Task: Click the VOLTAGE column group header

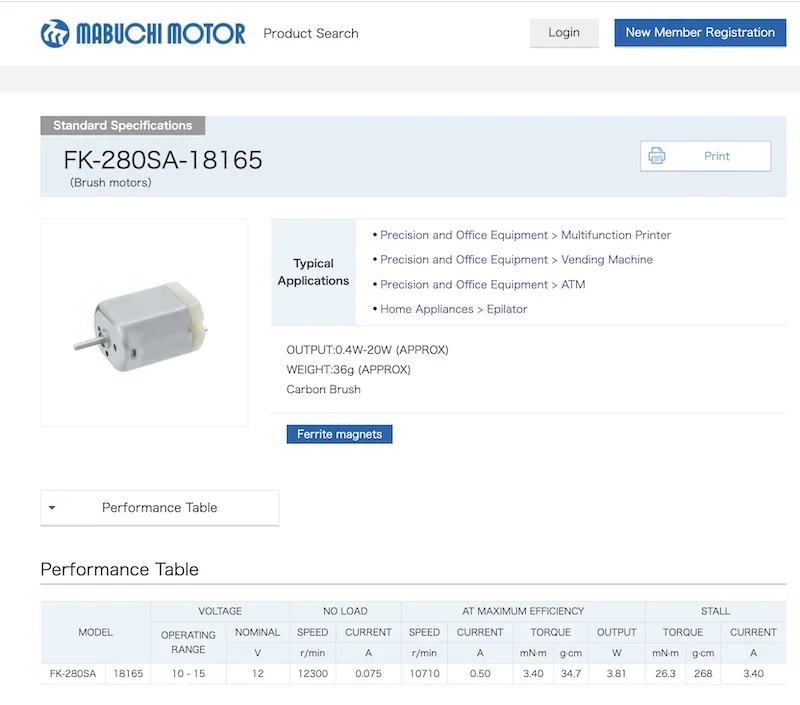Action: (x=220, y=611)
